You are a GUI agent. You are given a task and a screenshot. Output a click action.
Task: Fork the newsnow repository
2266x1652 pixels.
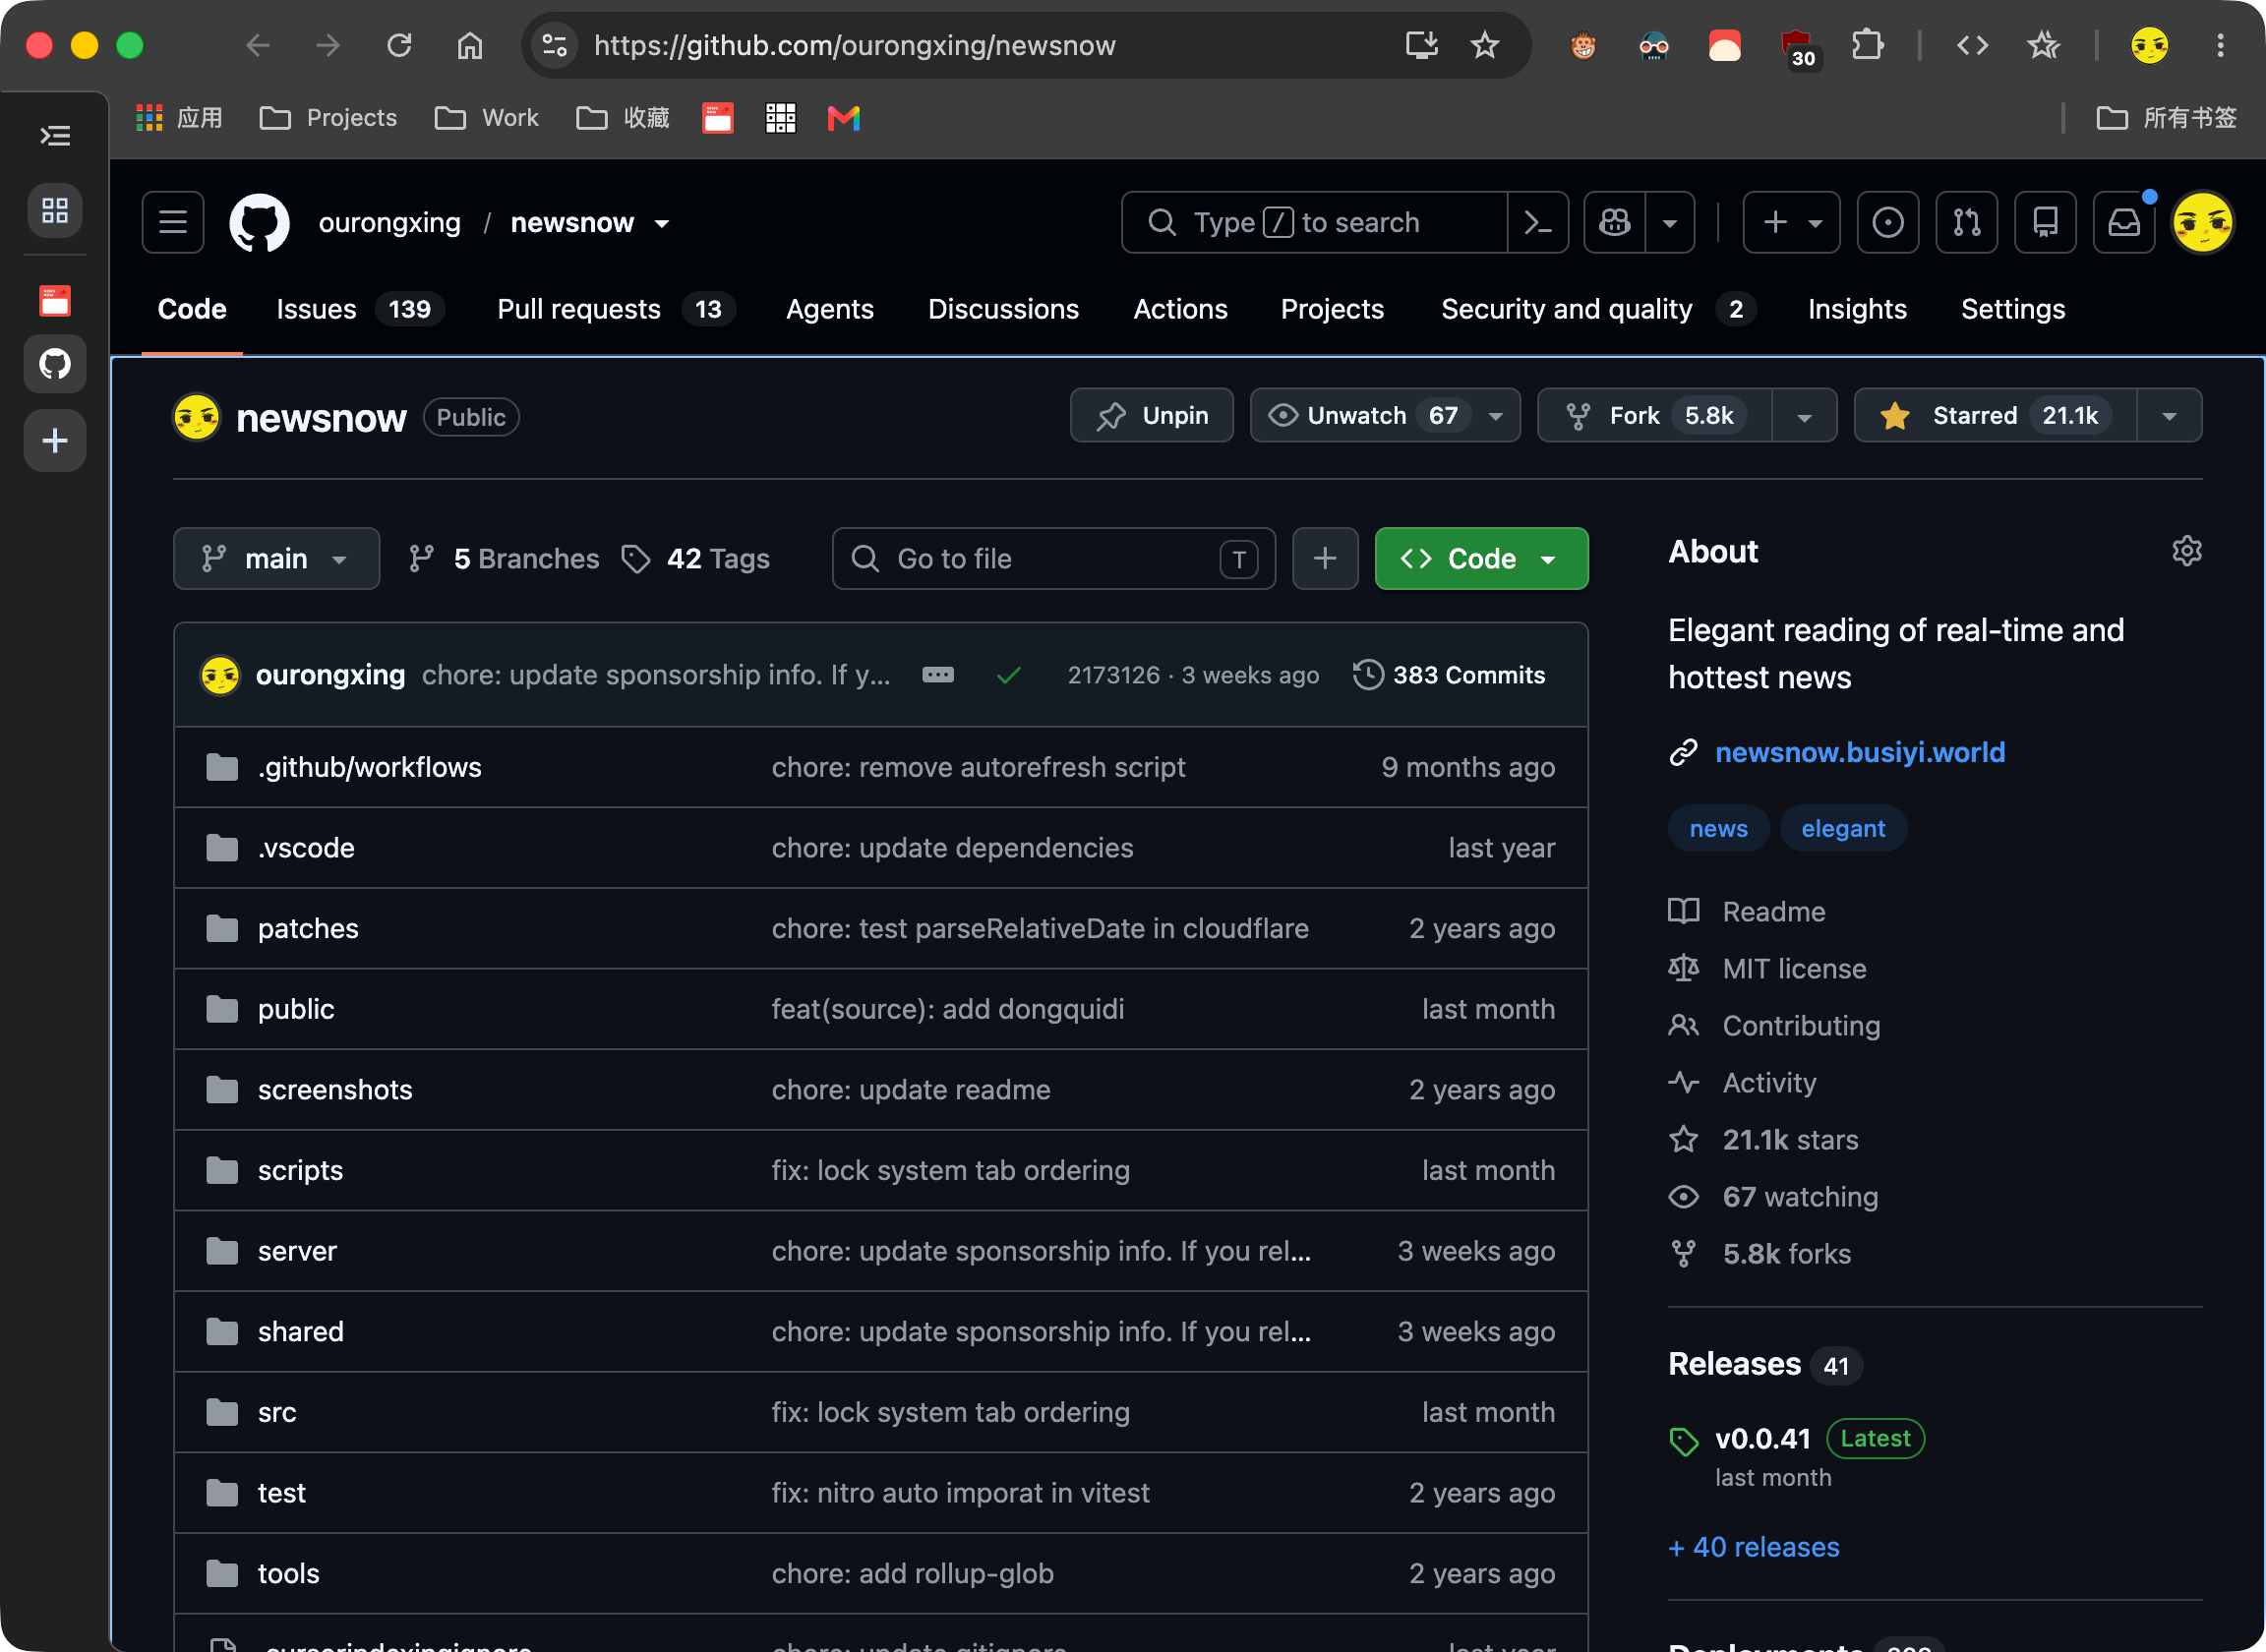(1655, 415)
